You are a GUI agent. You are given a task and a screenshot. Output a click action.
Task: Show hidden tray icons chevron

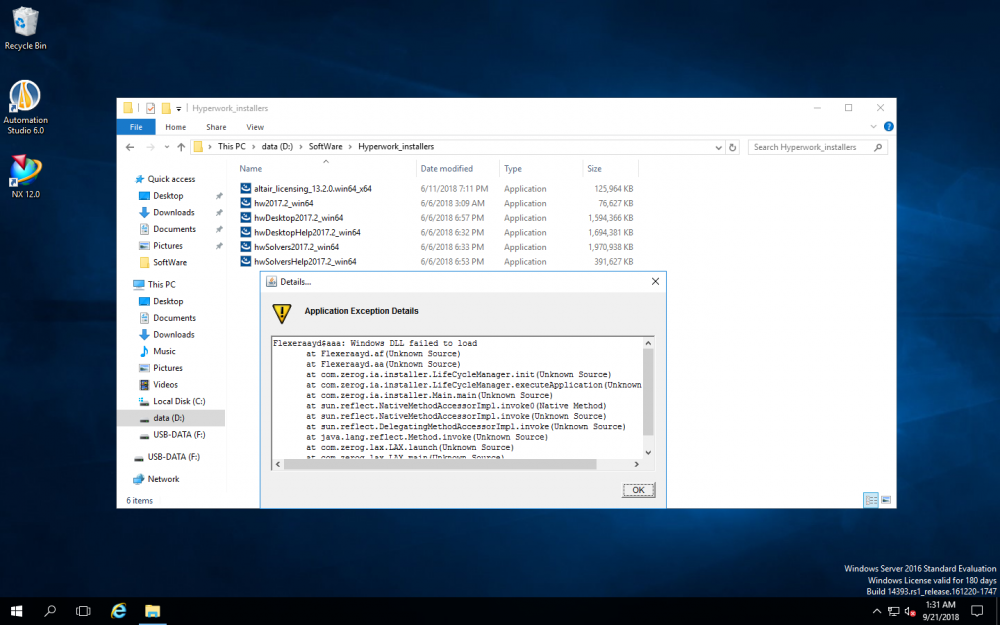(x=877, y=612)
